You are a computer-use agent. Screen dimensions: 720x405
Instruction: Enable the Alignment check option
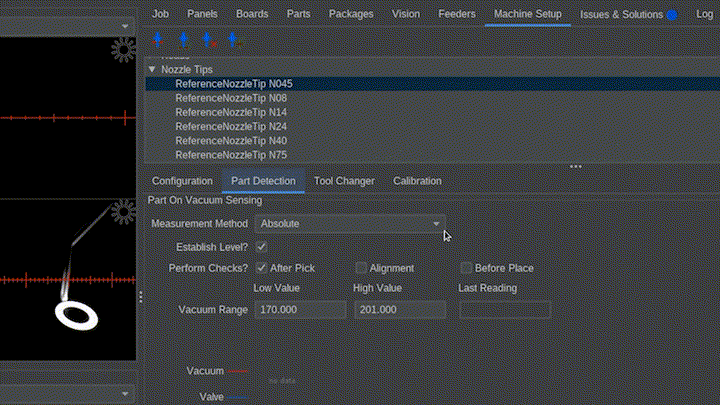362,268
